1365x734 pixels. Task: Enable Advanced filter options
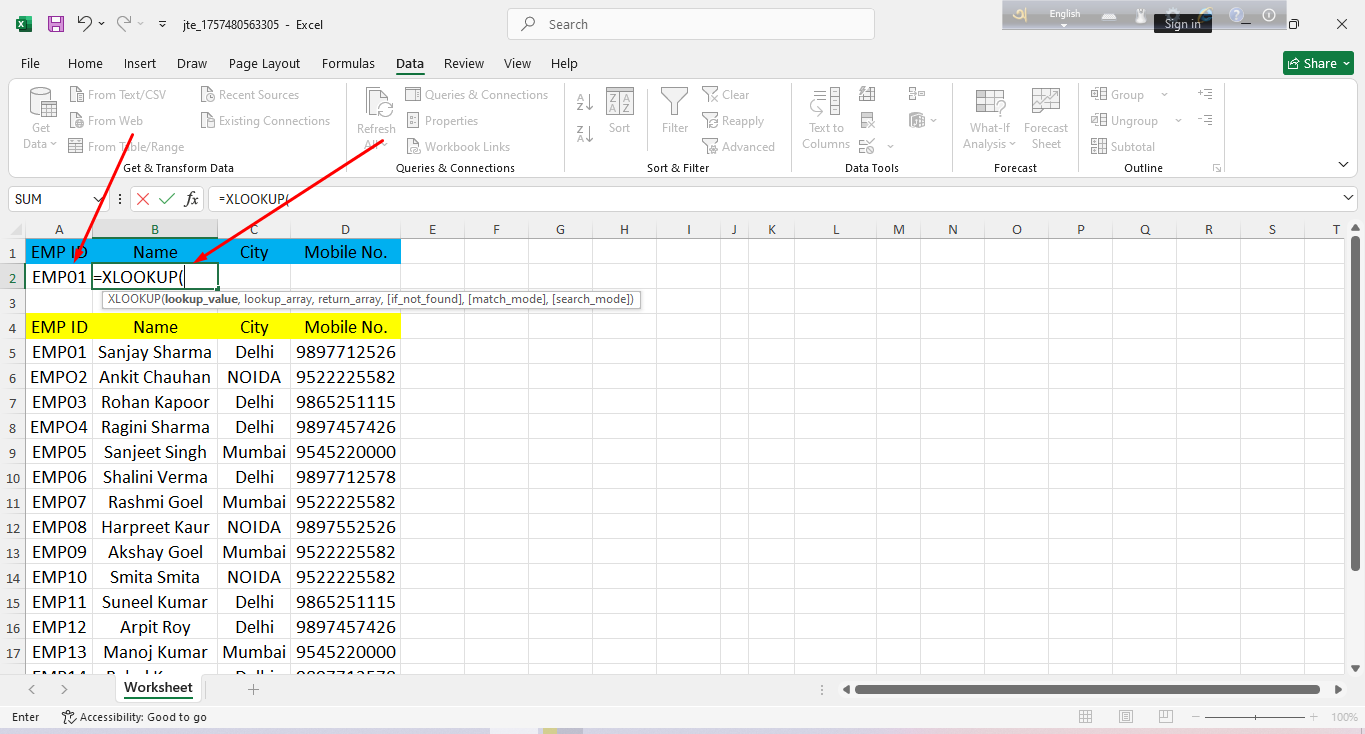pos(740,146)
